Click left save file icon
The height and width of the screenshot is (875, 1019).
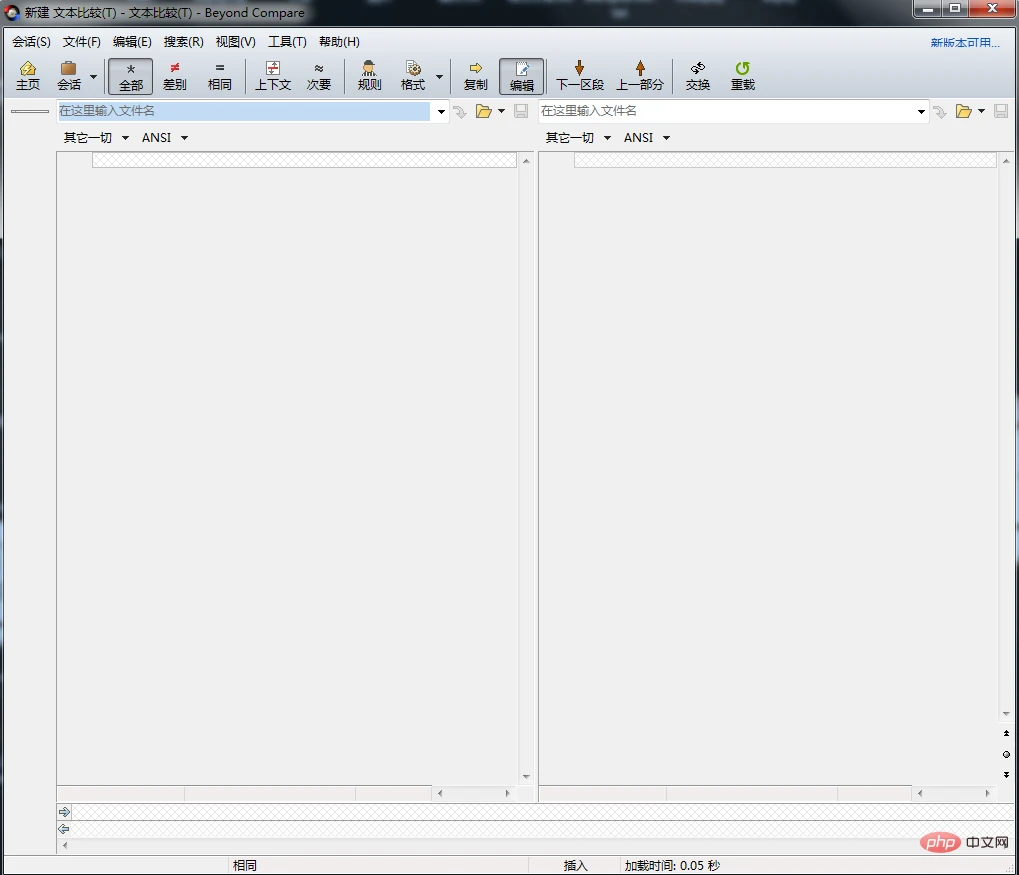[521, 111]
